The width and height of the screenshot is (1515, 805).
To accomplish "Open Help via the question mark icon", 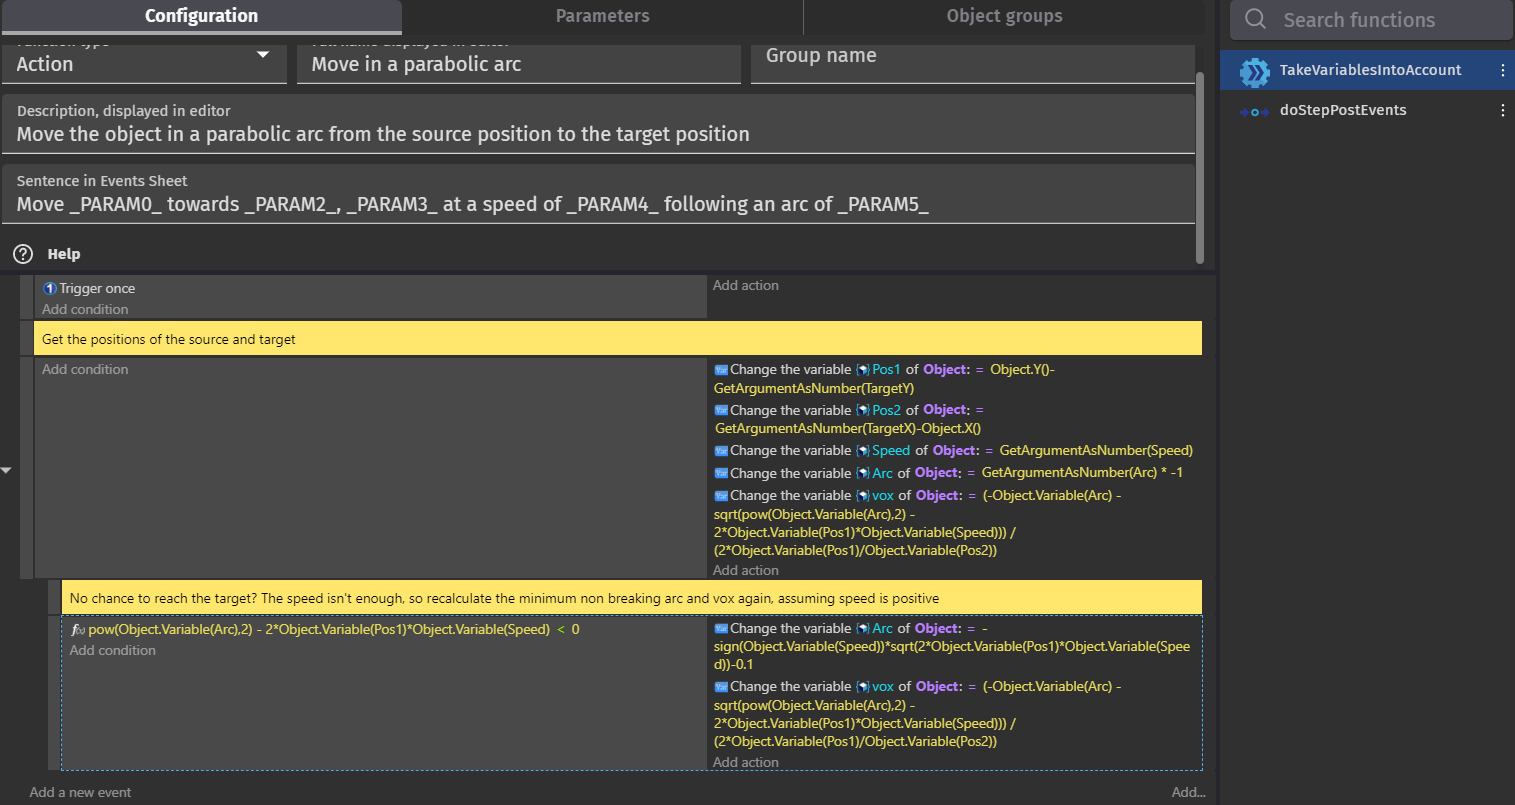I will pyautogui.click(x=22, y=253).
